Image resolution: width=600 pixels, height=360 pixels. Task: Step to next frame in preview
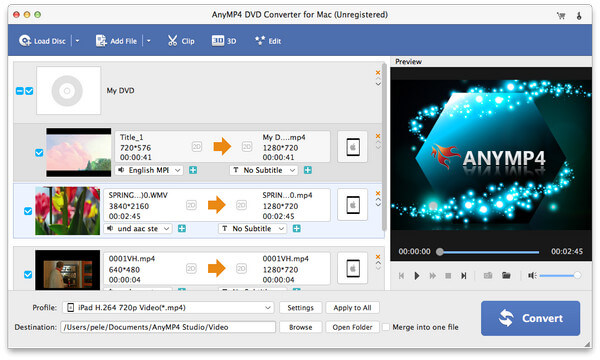[x=463, y=275]
